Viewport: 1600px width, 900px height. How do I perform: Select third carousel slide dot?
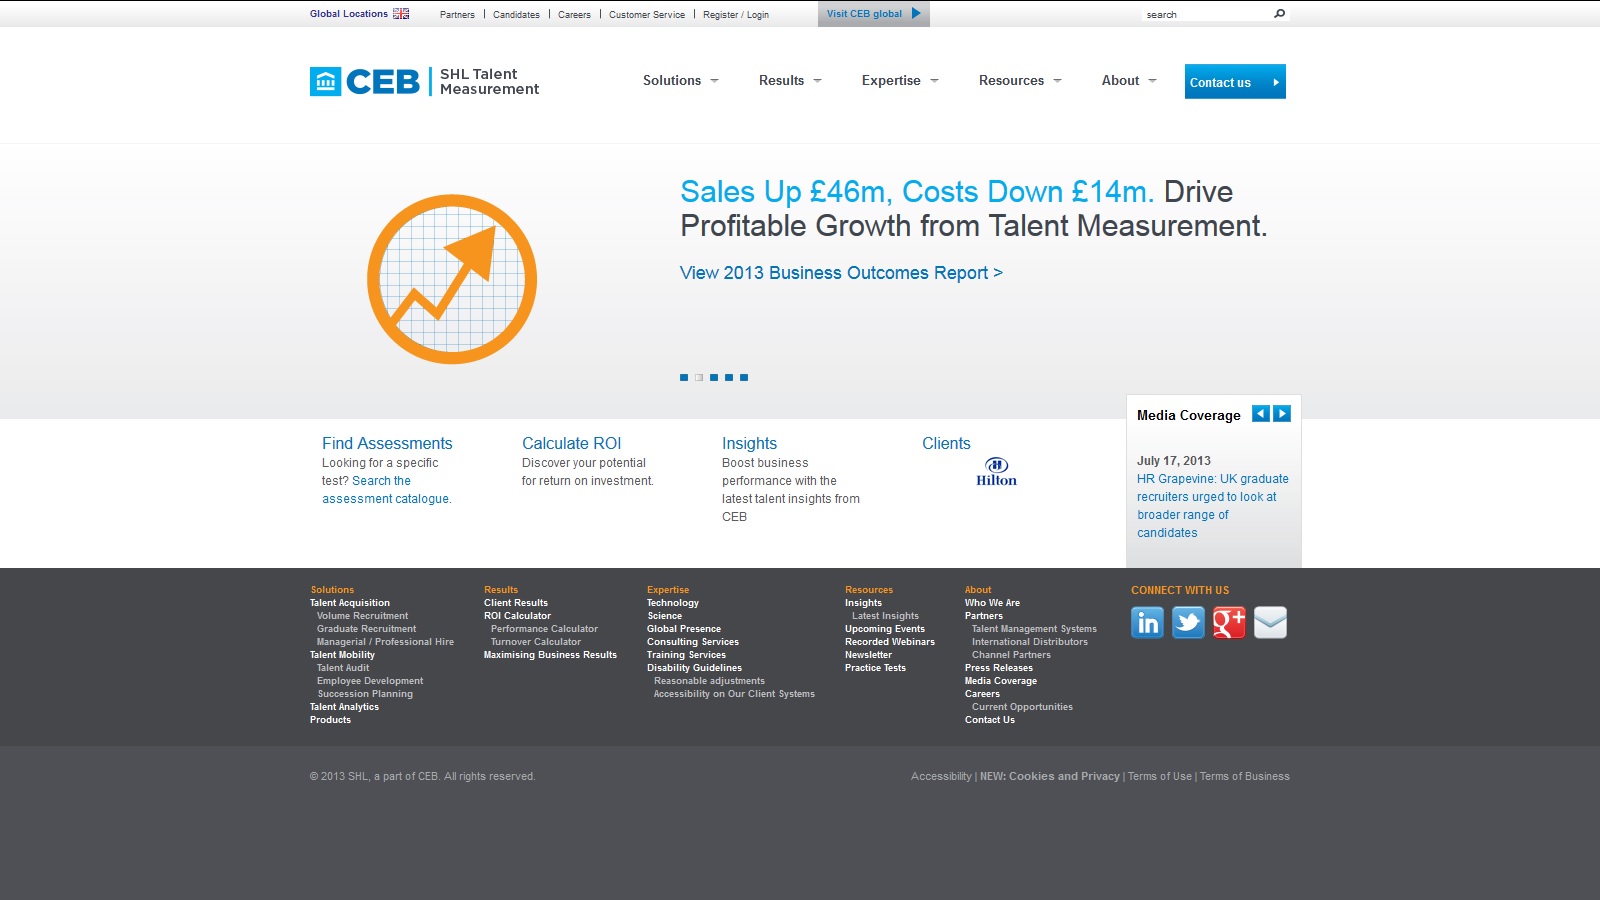pos(714,378)
